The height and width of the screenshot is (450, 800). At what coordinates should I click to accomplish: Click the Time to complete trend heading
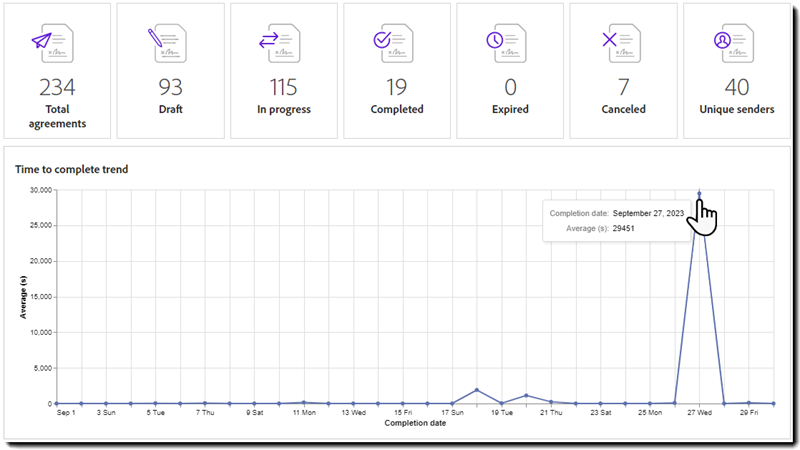point(71,169)
